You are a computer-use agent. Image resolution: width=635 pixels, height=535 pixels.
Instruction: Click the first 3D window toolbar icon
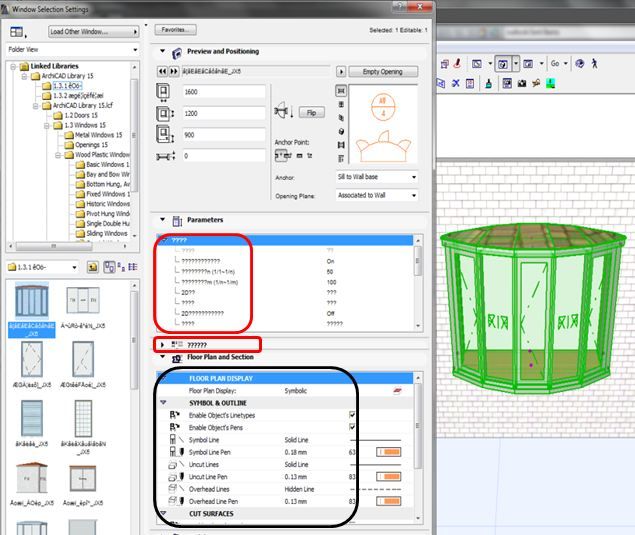445,64
